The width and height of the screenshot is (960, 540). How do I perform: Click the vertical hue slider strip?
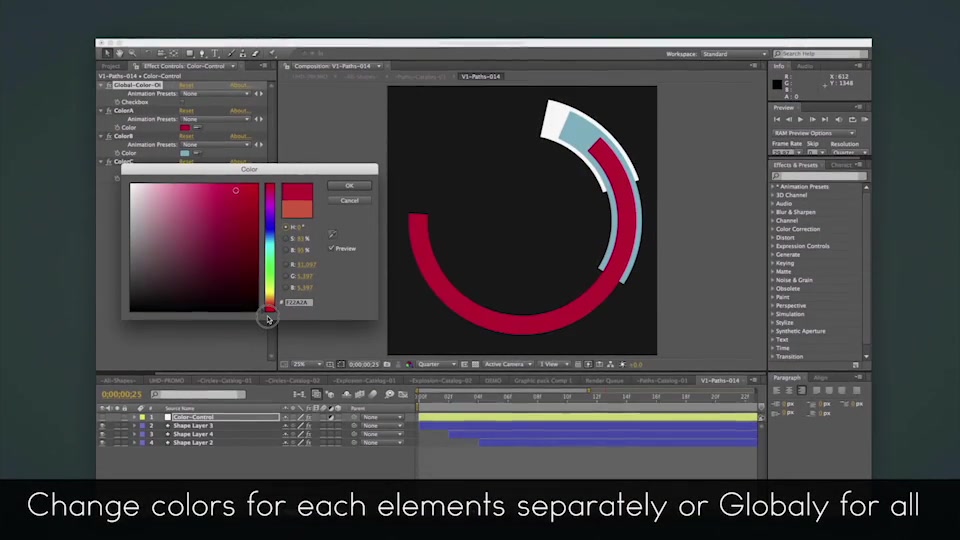point(269,247)
